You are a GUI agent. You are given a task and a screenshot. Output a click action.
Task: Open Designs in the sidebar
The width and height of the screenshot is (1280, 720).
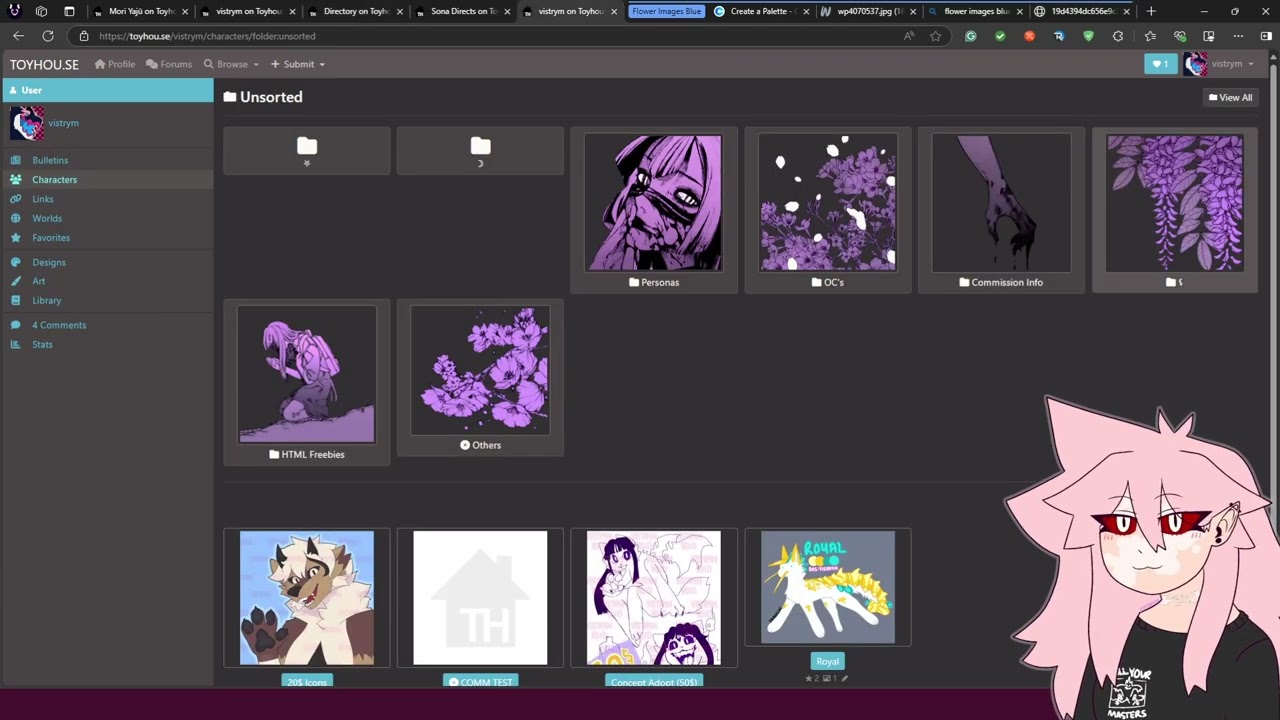pyautogui.click(x=49, y=262)
